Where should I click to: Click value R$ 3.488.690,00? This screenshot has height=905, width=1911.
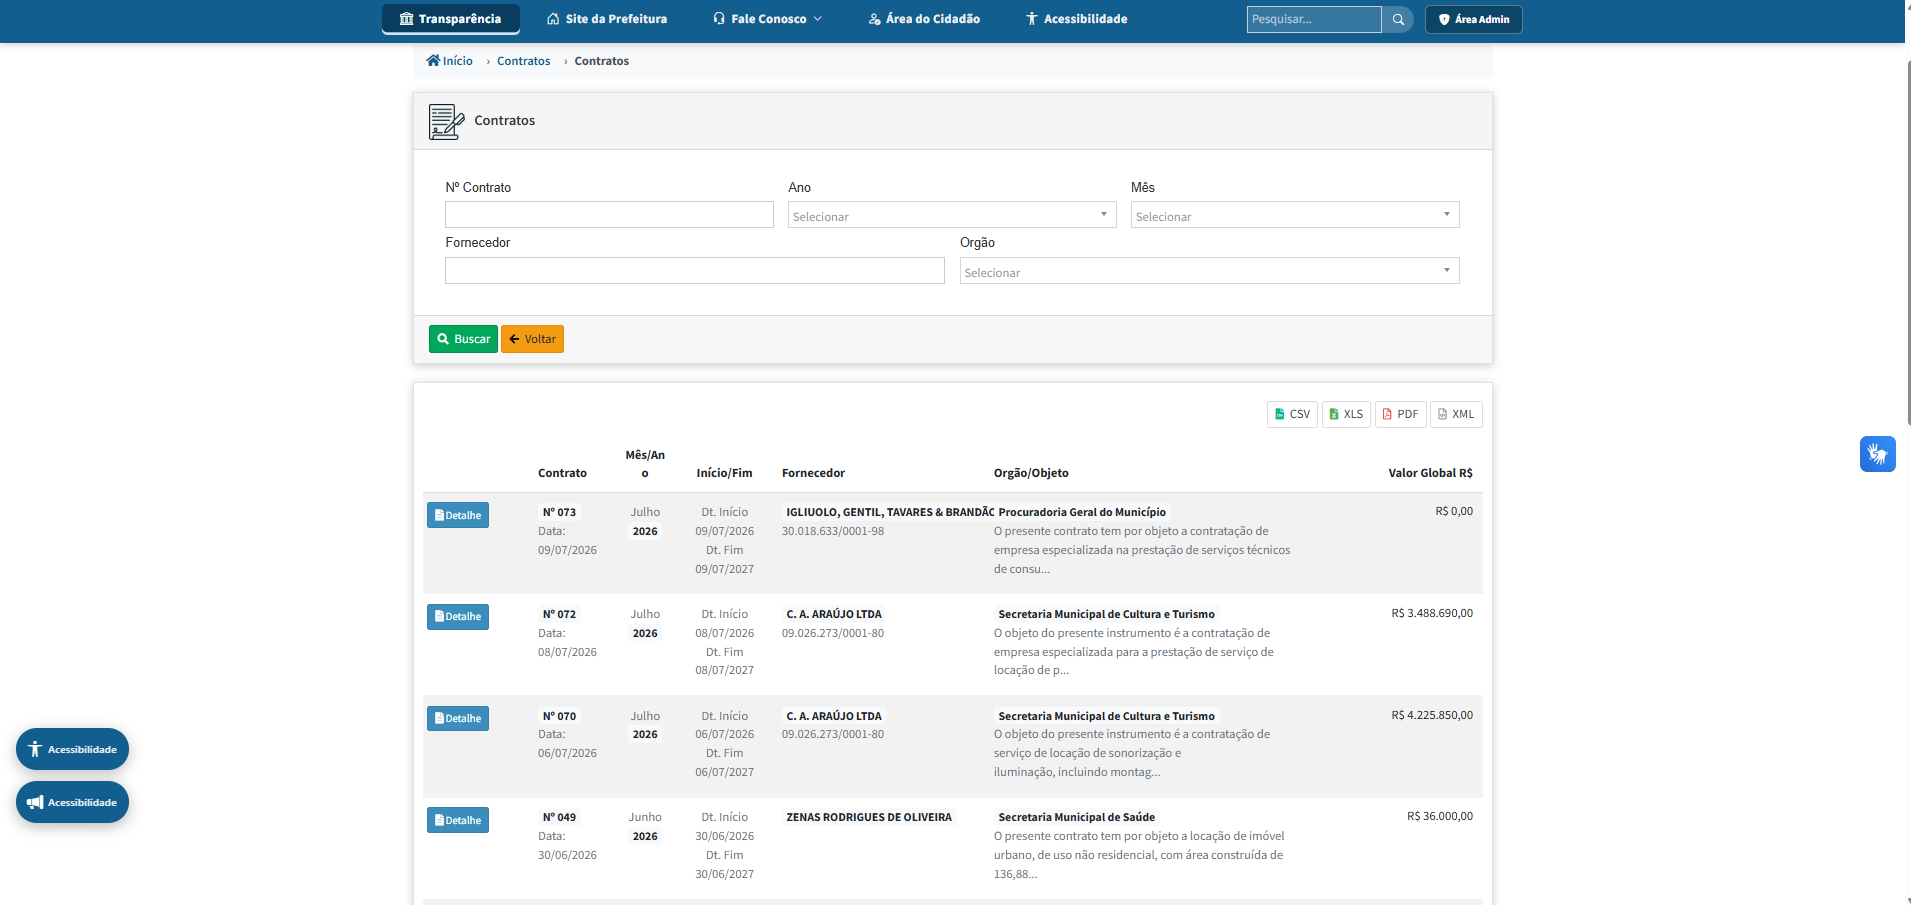click(x=1432, y=613)
